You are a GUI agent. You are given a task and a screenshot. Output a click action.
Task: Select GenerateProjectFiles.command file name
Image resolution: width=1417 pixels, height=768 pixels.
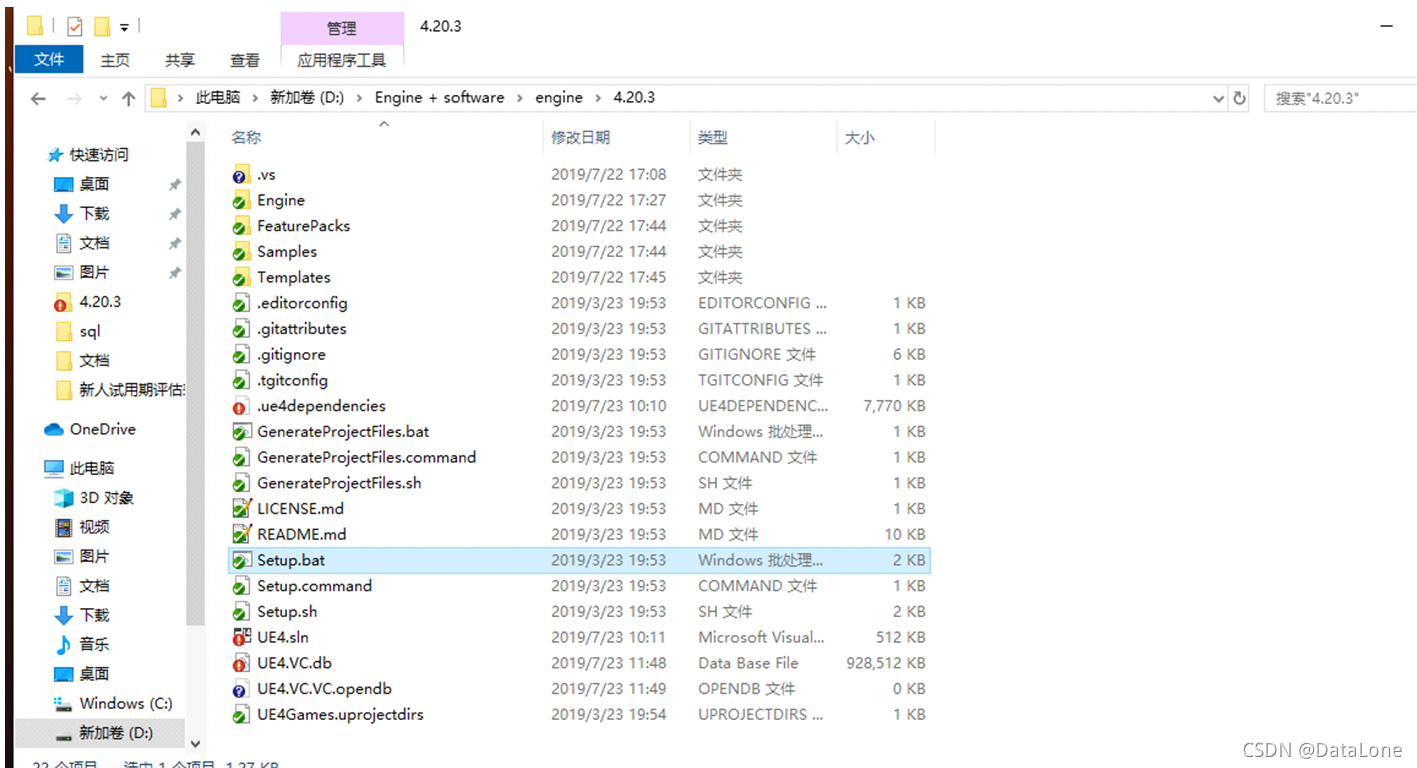[x=366, y=457]
